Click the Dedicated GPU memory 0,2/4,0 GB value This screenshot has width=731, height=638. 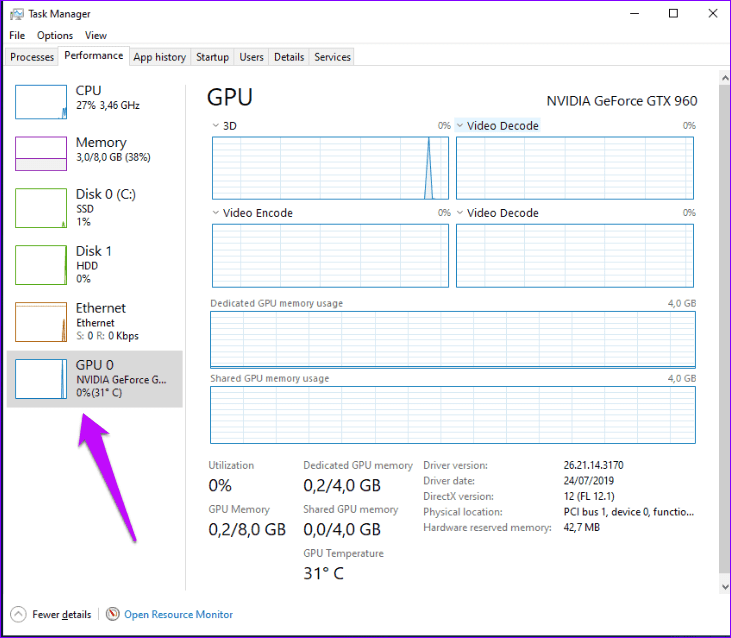pos(342,486)
